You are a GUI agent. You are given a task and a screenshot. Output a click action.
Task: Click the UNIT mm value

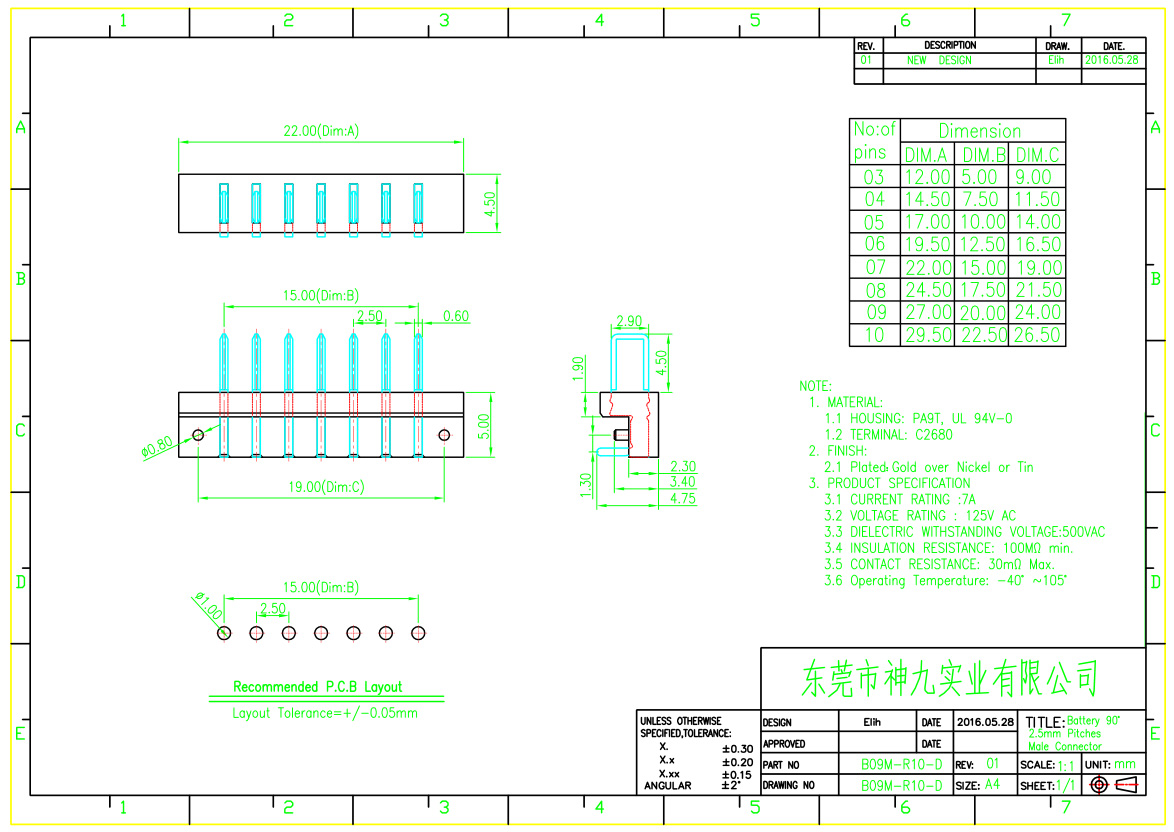point(1125,765)
